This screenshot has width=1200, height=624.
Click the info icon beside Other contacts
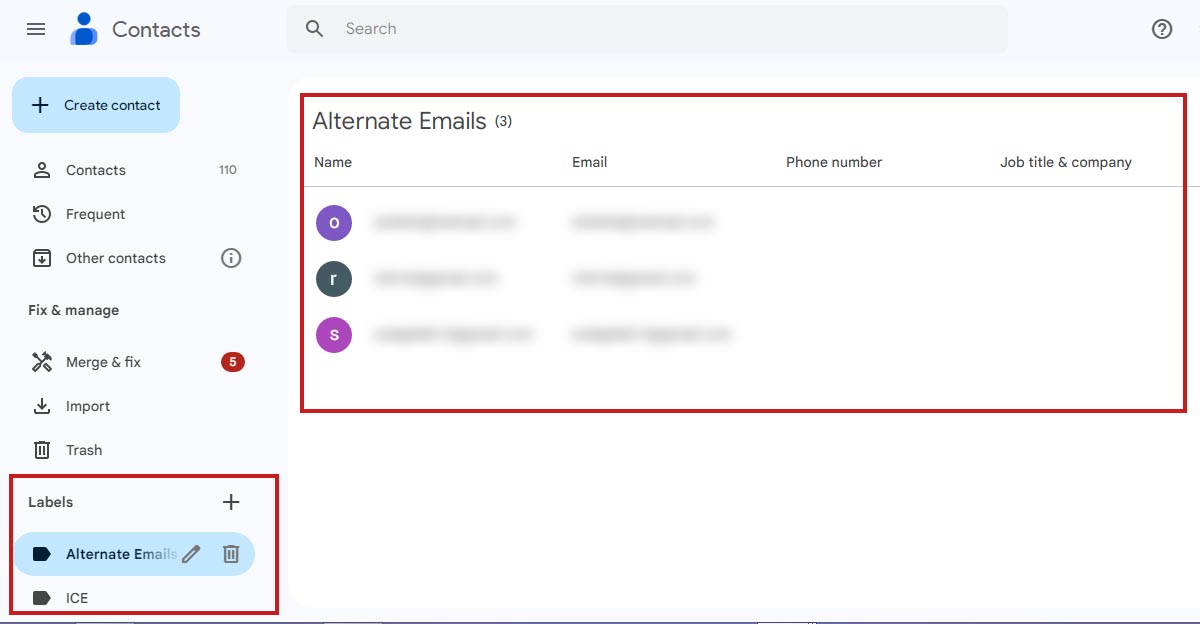[231, 257]
